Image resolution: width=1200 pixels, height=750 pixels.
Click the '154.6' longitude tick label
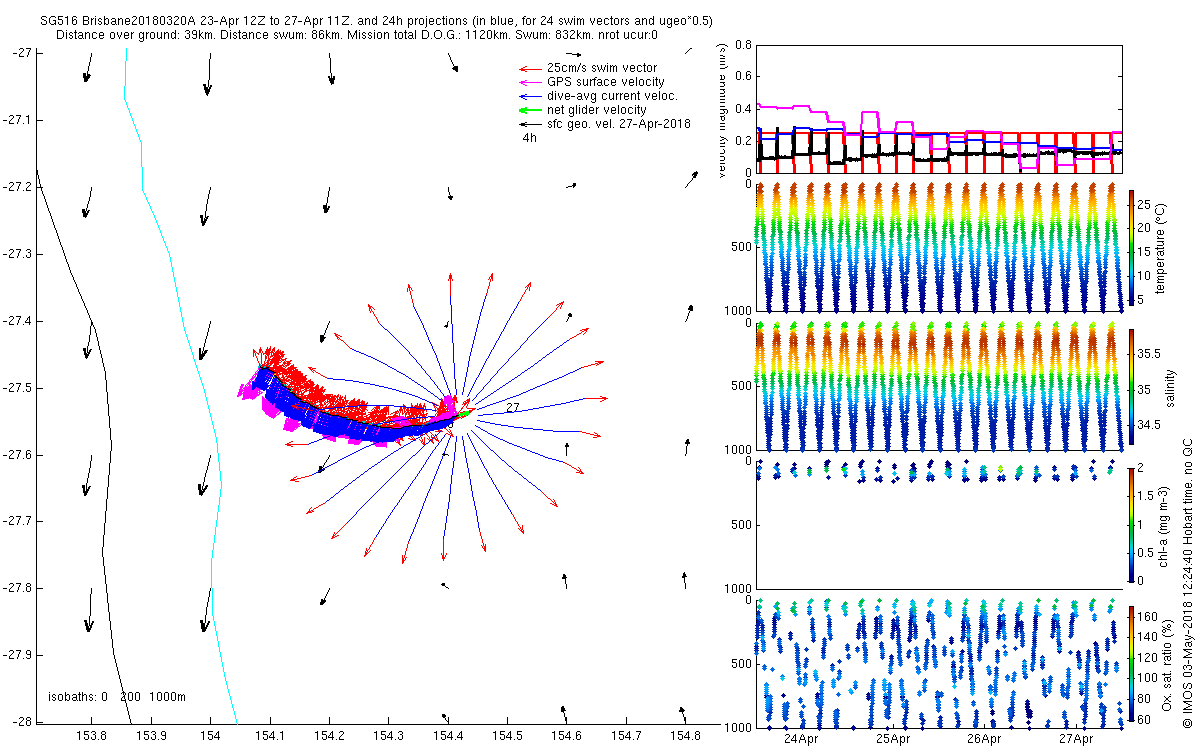point(566,737)
